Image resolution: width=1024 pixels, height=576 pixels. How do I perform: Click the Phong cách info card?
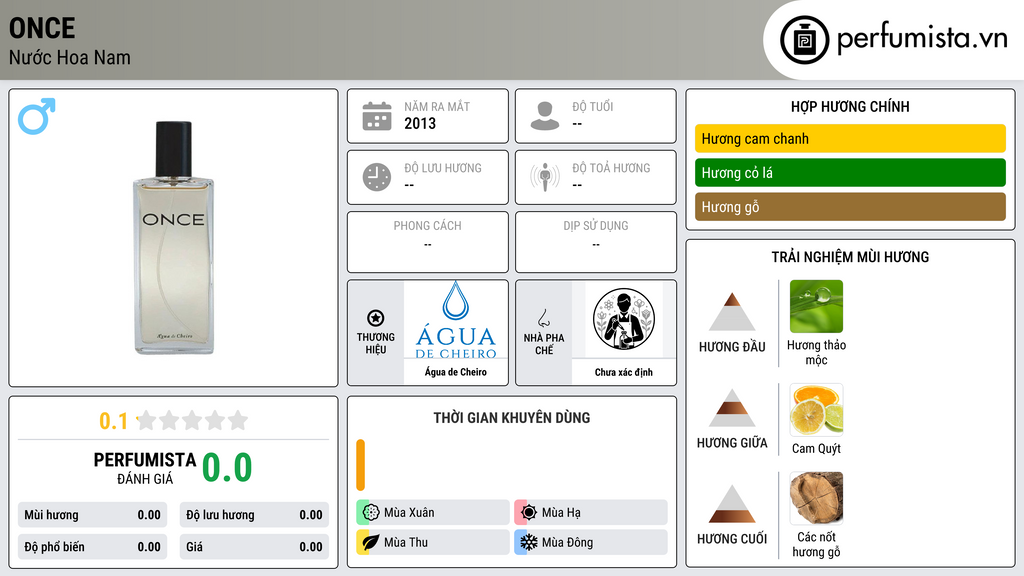point(428,242)
